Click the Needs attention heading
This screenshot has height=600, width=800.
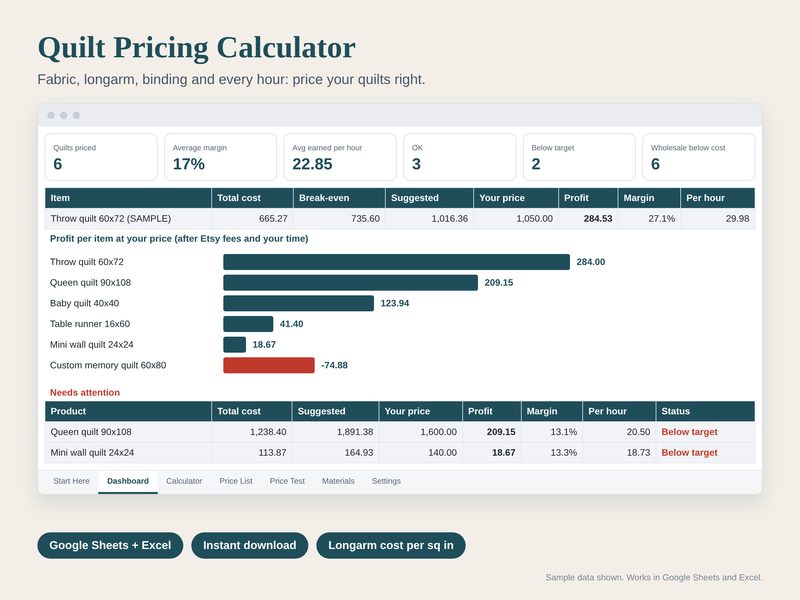[85, 392]
